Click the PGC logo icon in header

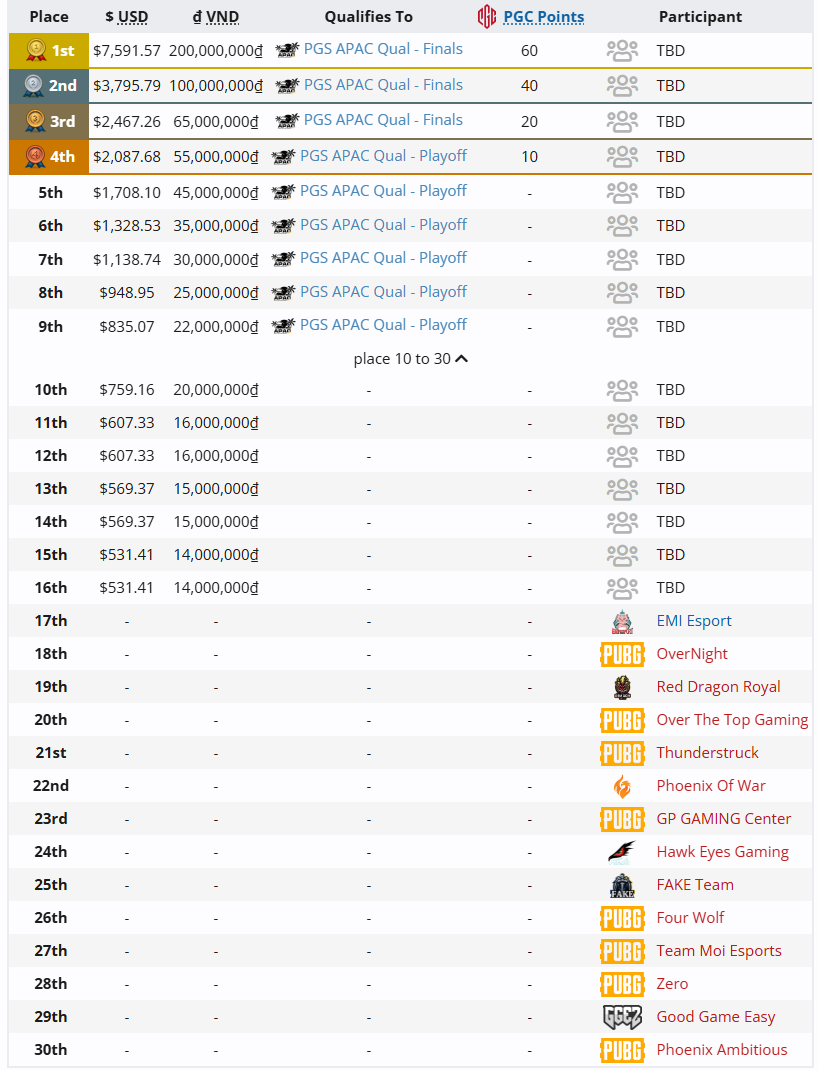tap(486, 16)
